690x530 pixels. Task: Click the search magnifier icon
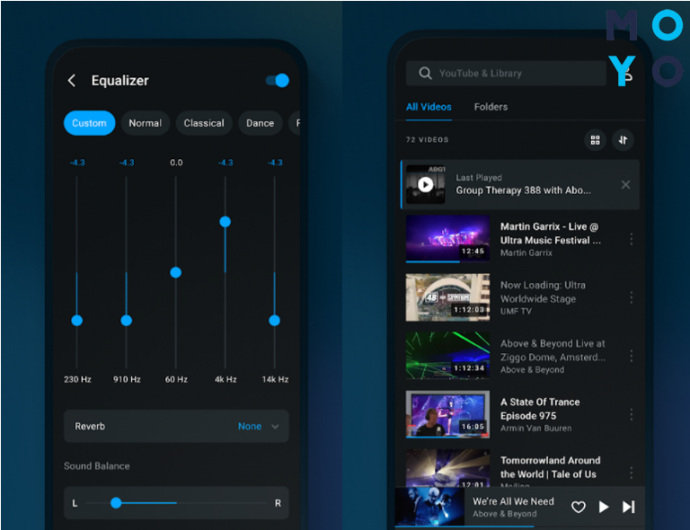[425, 73]
